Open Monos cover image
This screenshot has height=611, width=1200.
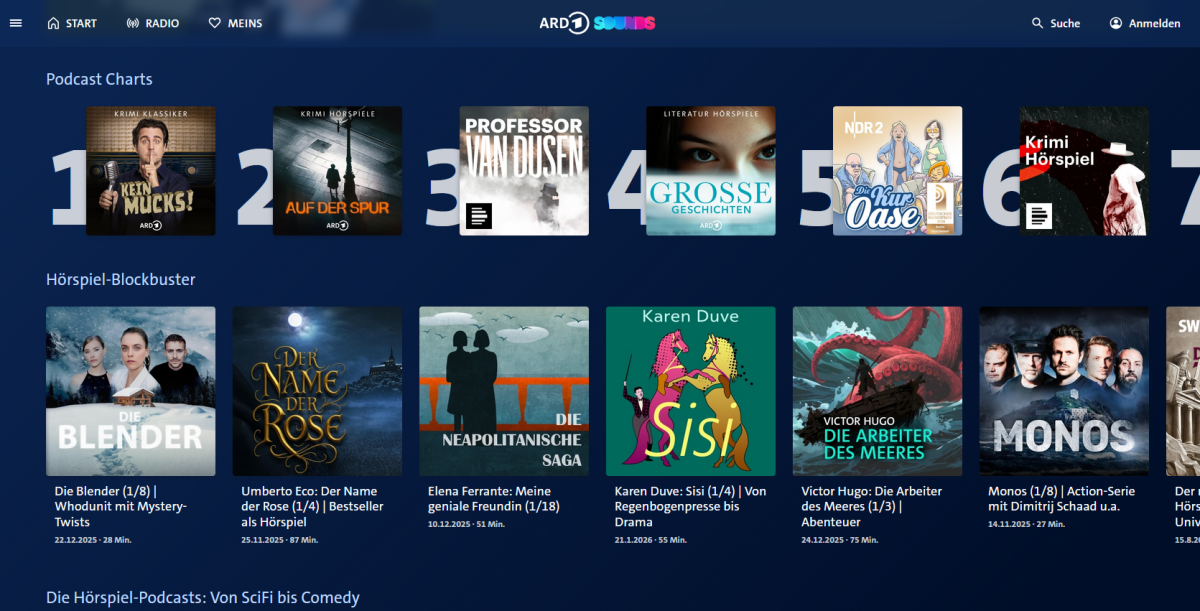1064,391
